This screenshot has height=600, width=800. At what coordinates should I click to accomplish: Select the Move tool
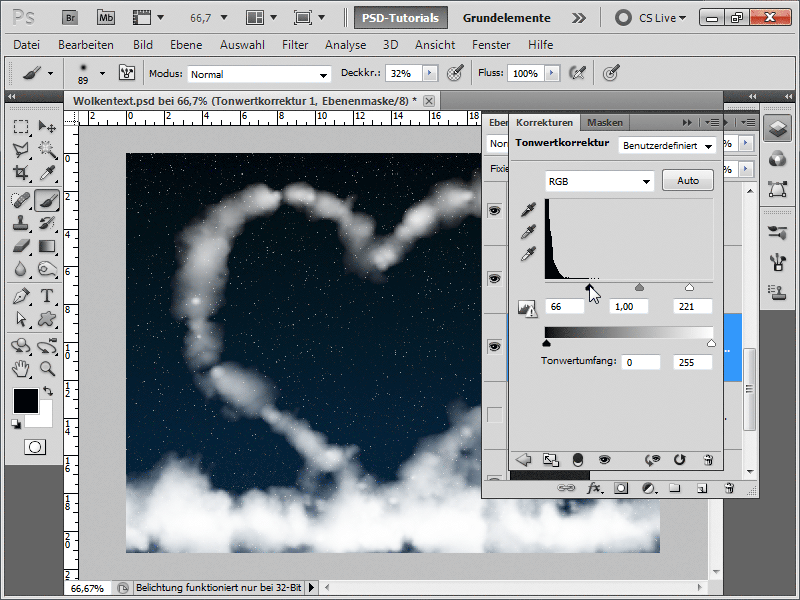click(x=47, y=126)
